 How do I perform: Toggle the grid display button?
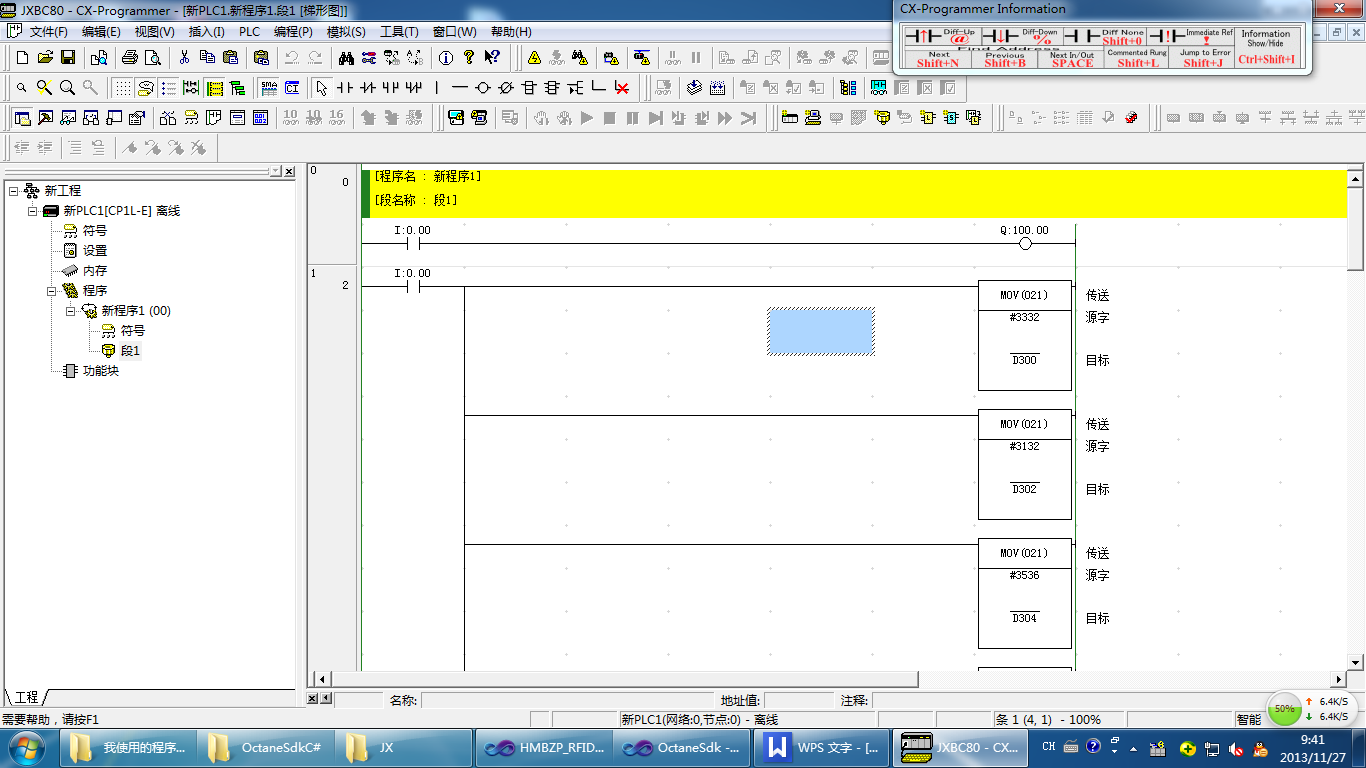pyautogui.click(x=122, y=88)
